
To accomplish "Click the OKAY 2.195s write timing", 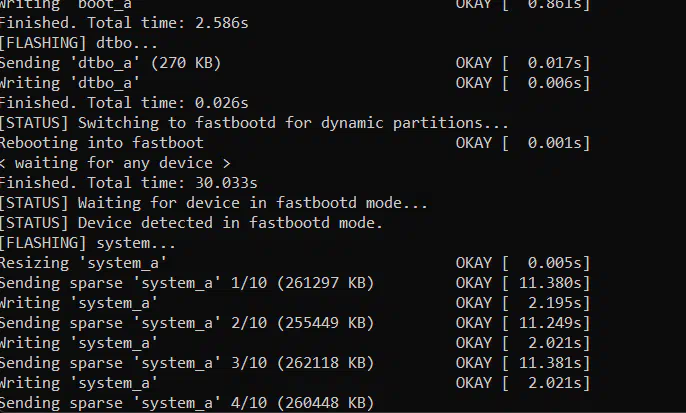I will 523,303.
